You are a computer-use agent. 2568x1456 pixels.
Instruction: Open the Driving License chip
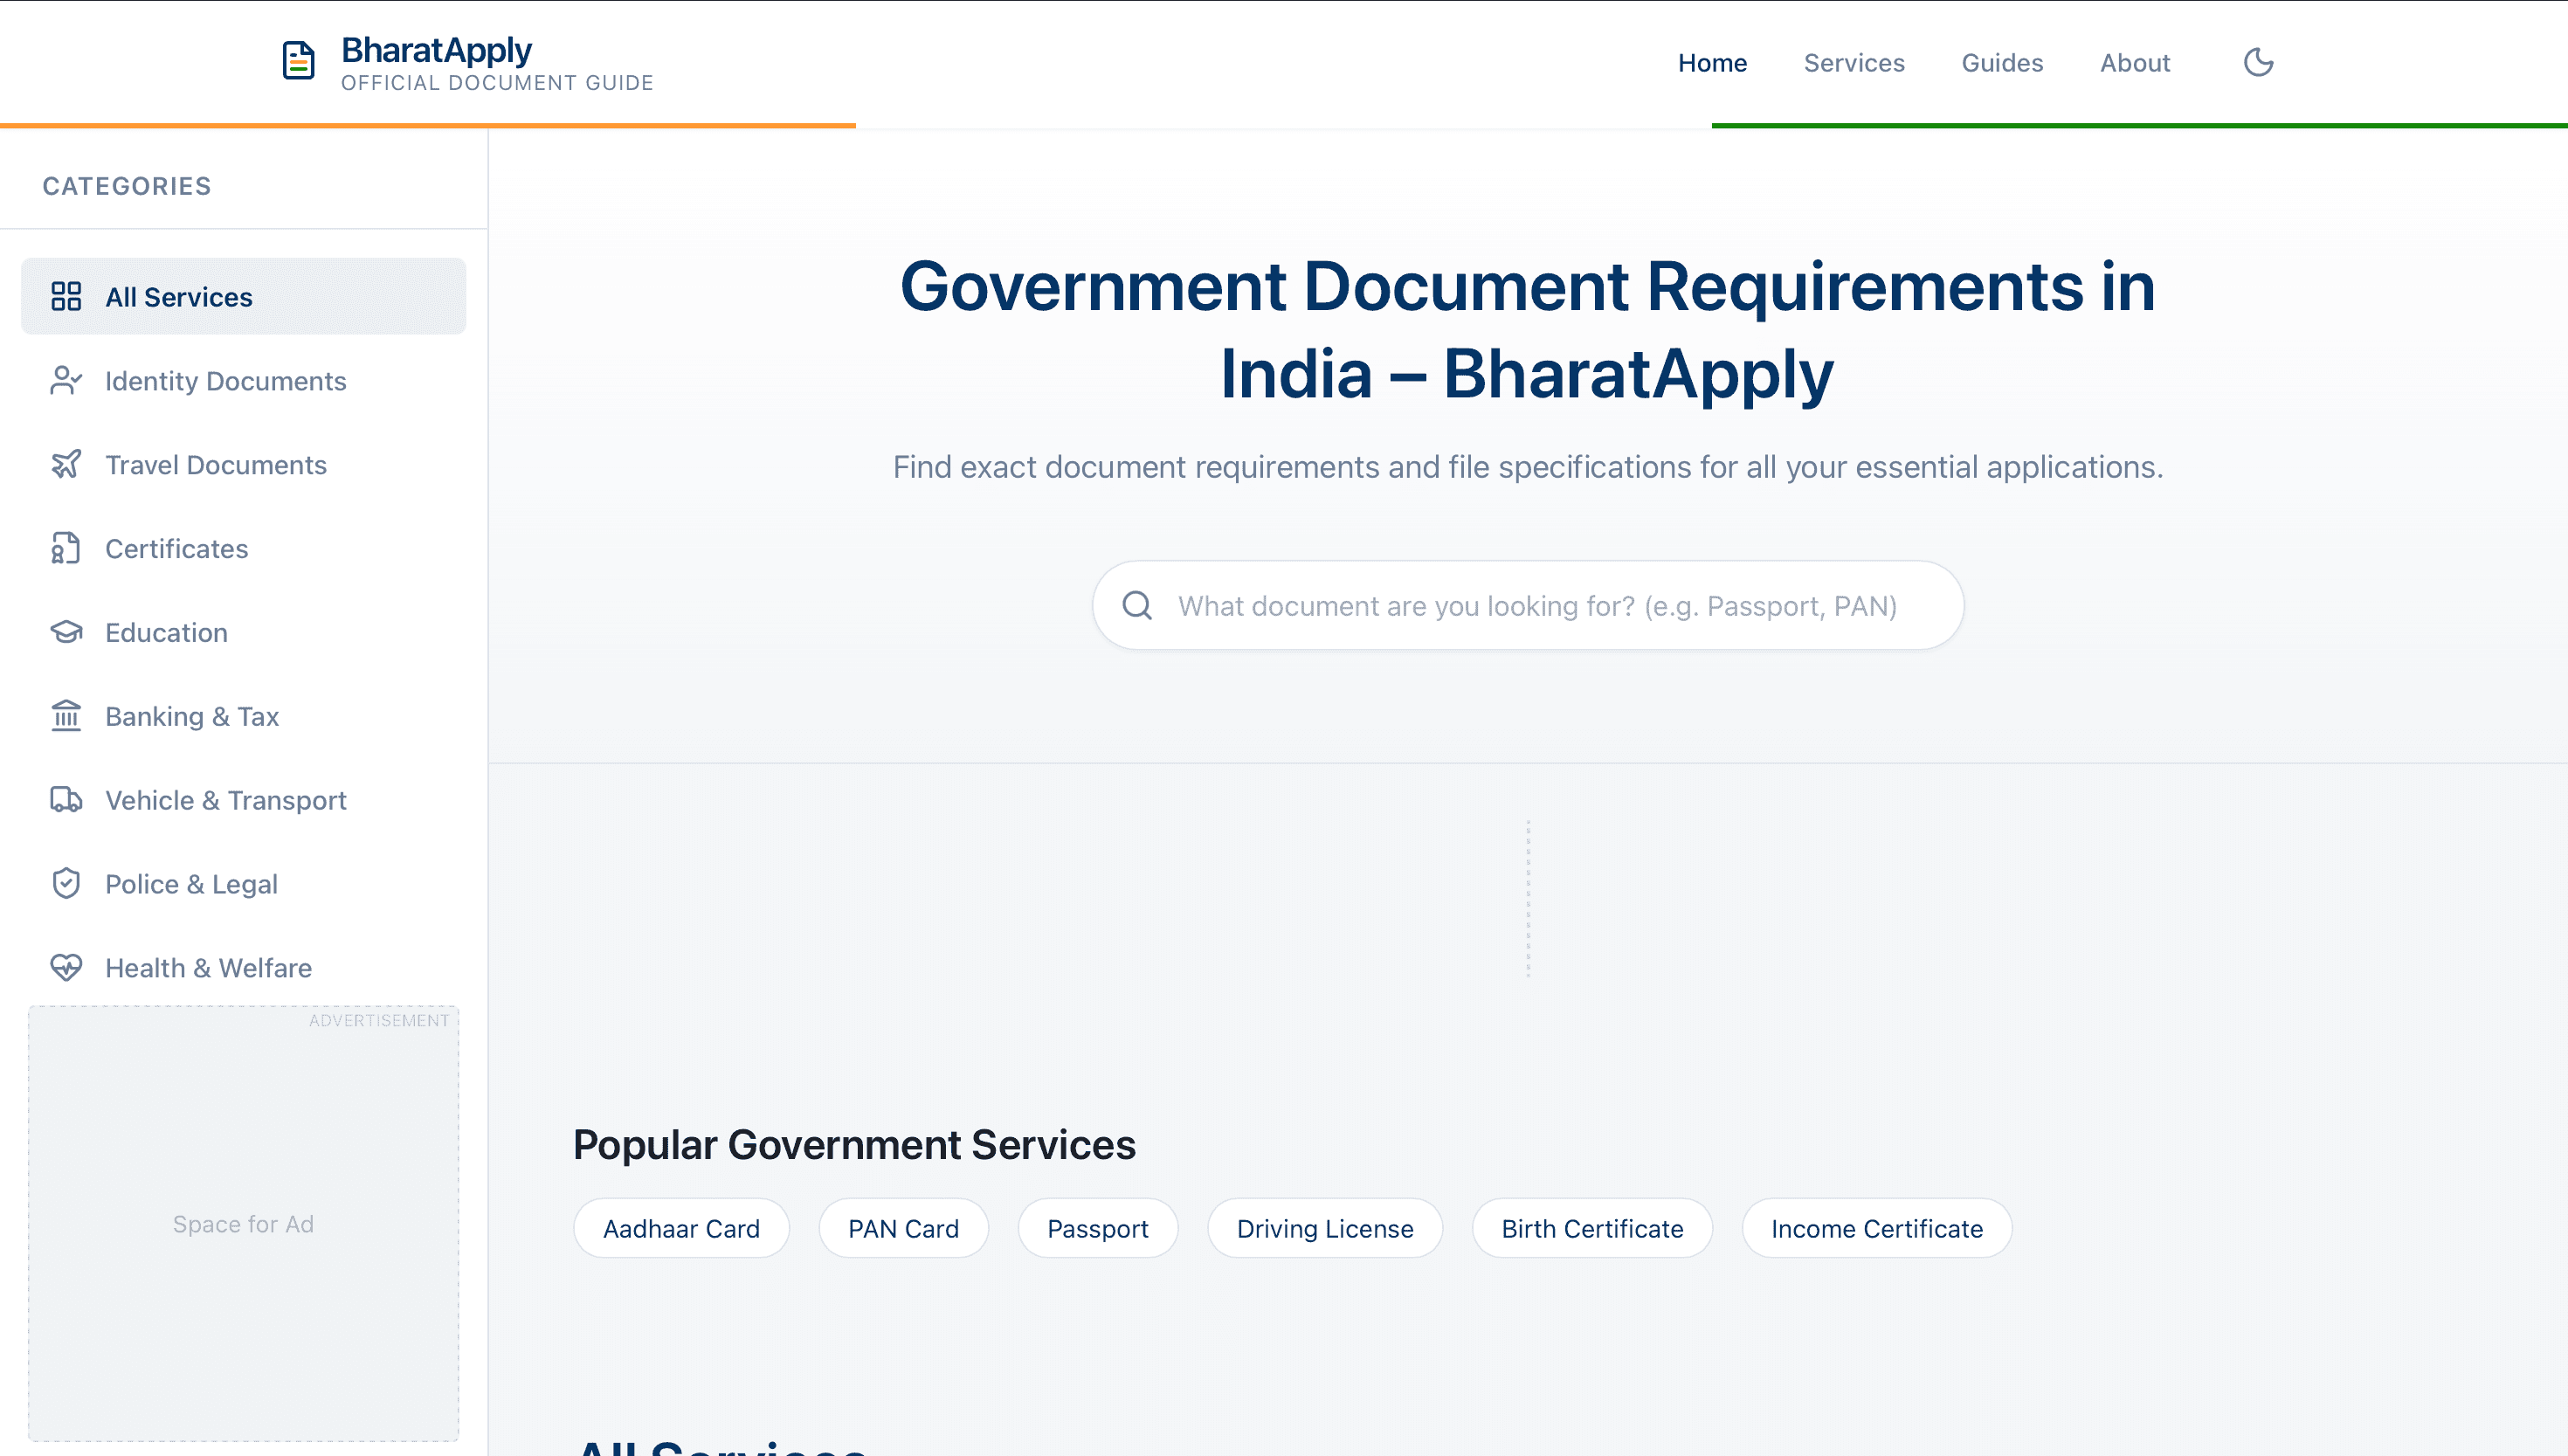coord(1324,1228)
